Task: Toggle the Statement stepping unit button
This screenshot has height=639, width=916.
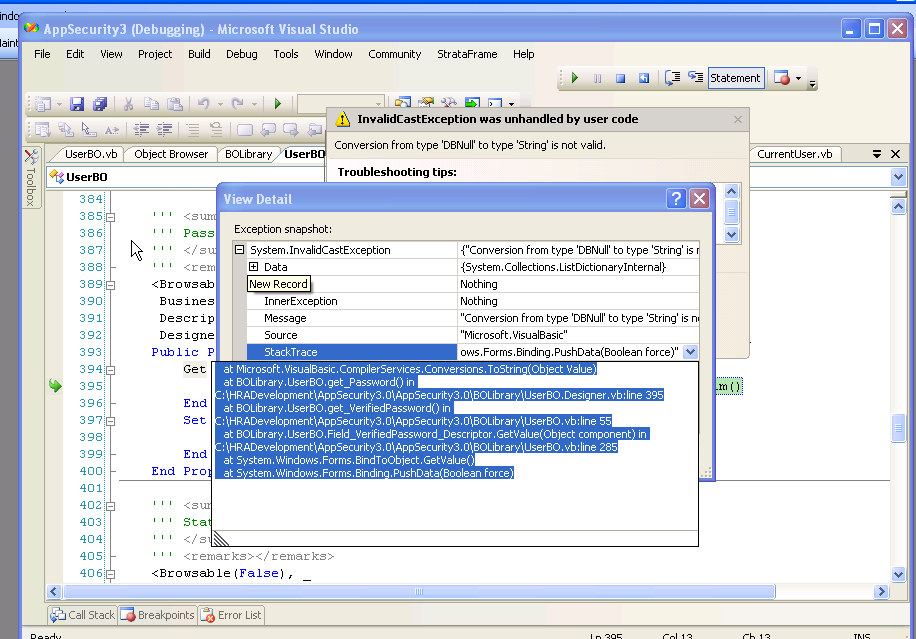Action: coord(735,78)
